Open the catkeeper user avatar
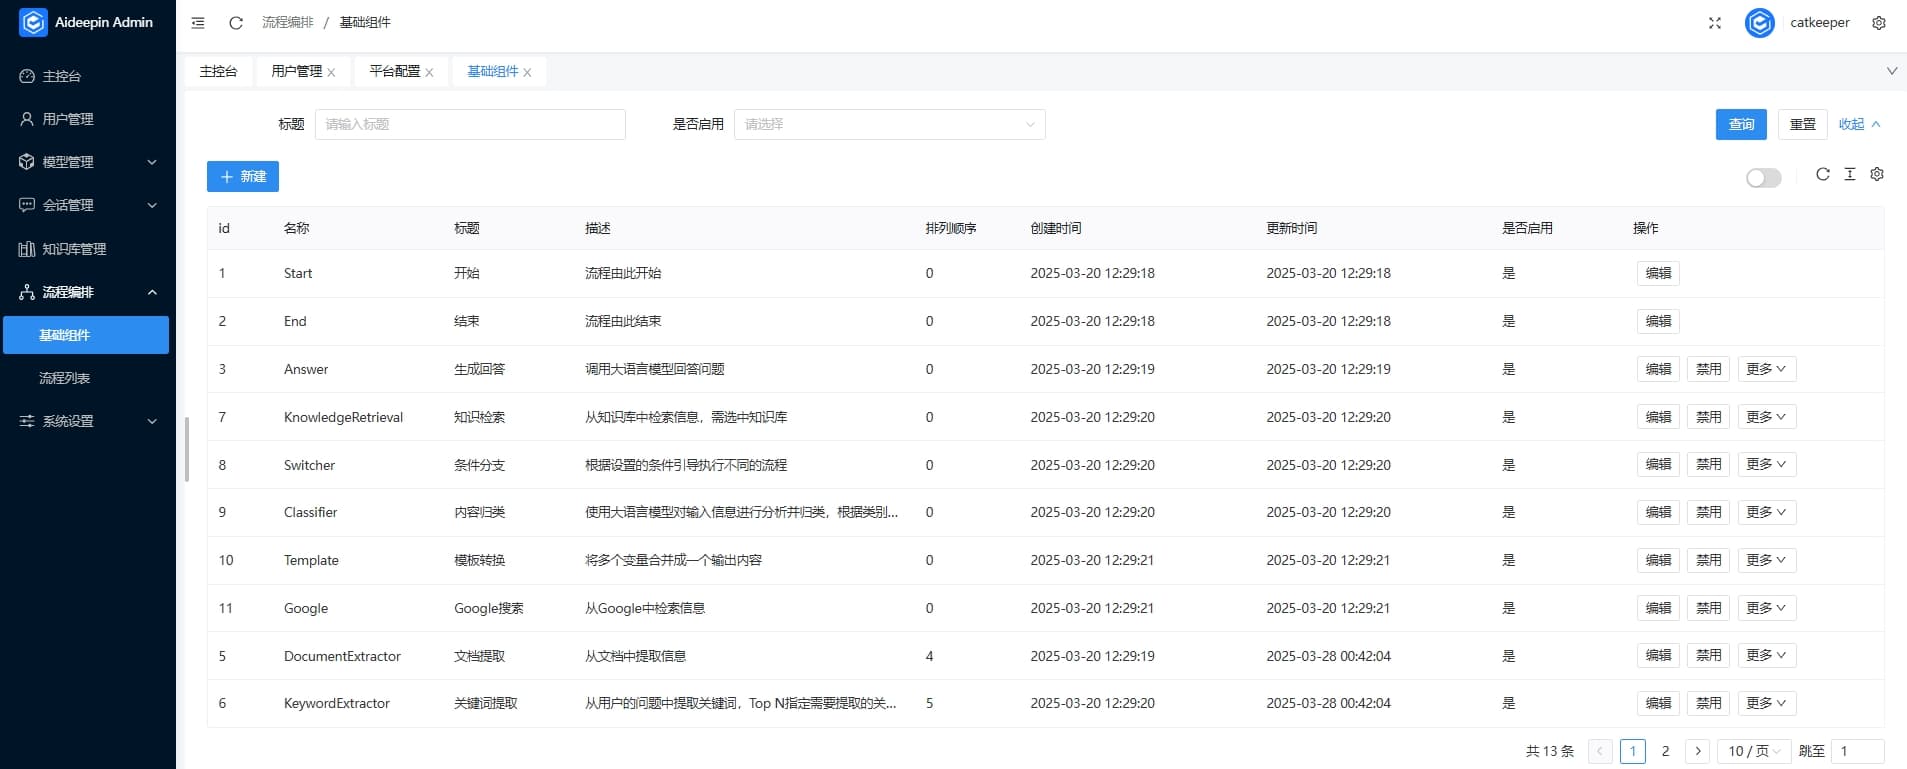Viewport: 1907px width, 769px height. (1760, 22)
